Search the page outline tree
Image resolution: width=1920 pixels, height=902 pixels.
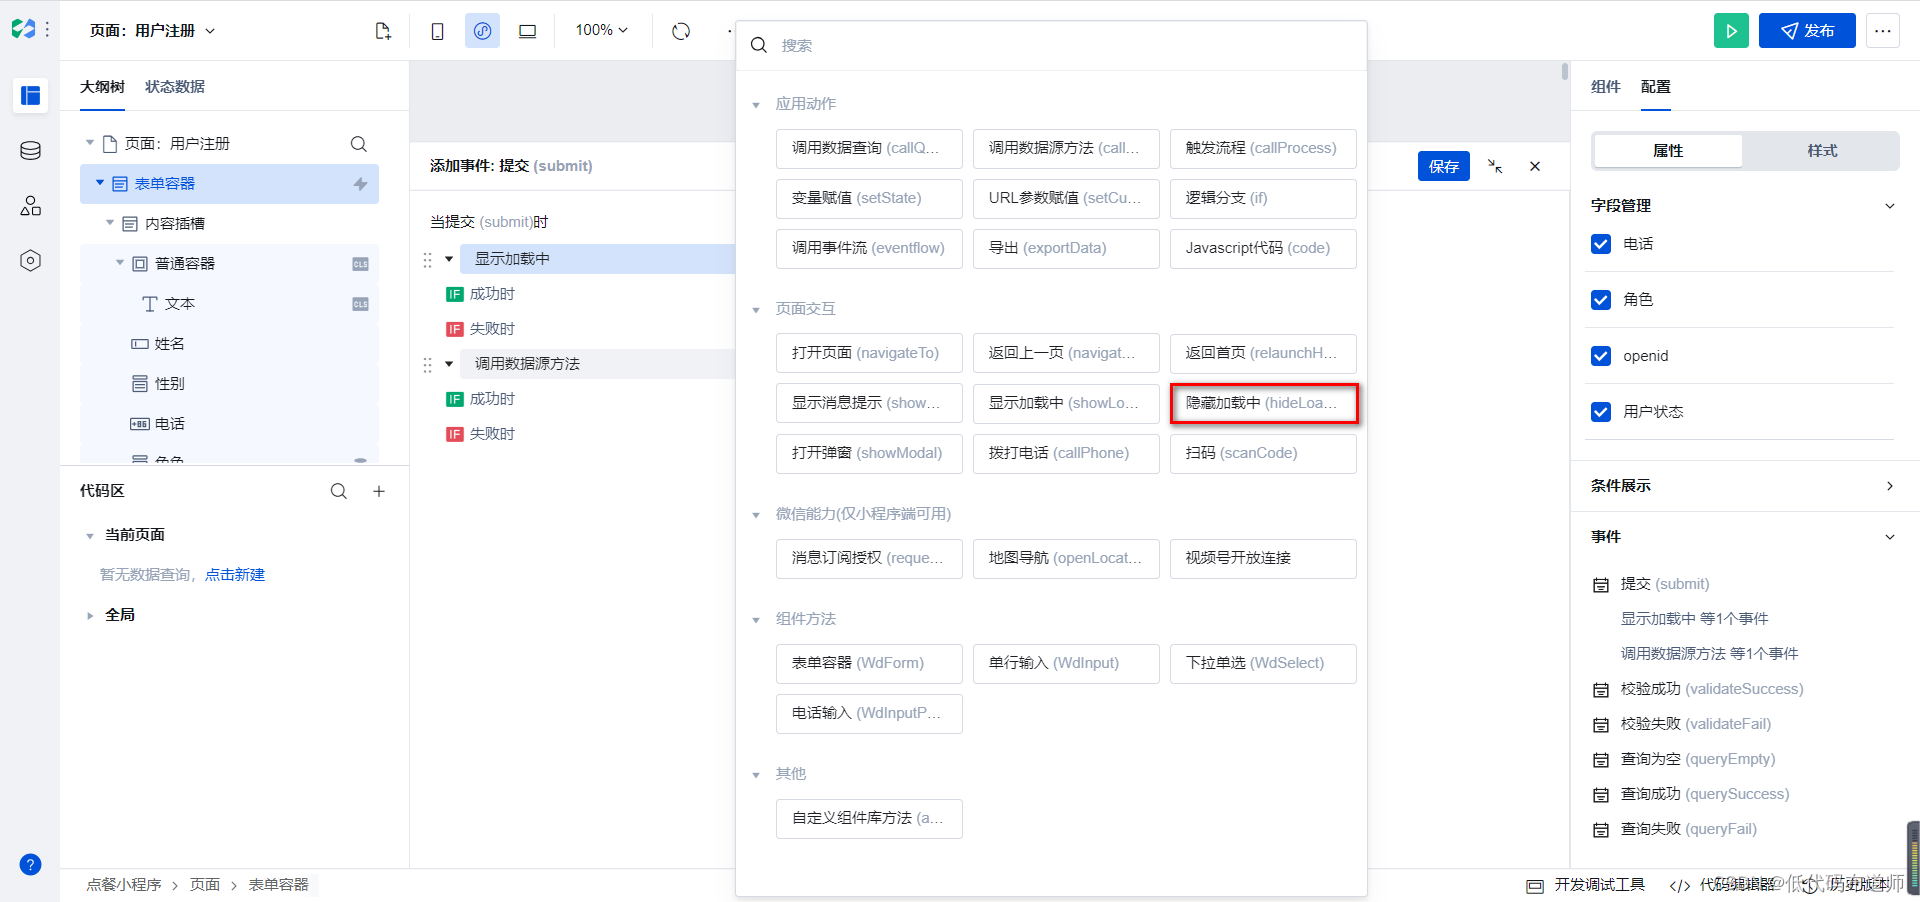pyautogui.click(x=358, y=144)
